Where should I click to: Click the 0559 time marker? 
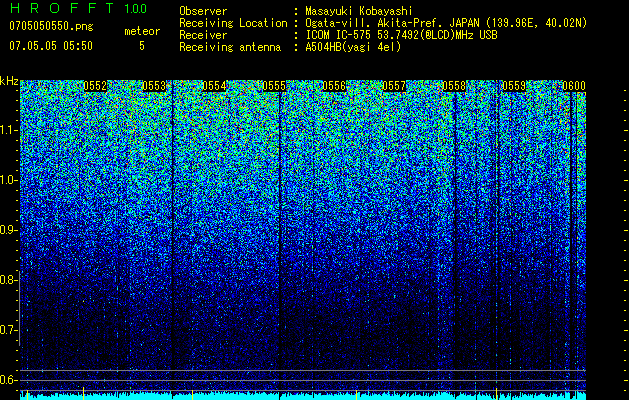point(514,86)
